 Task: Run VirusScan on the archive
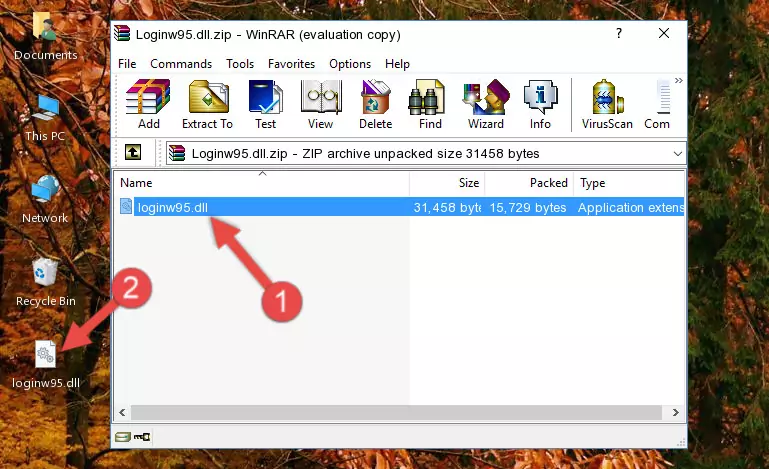[607, 104]
